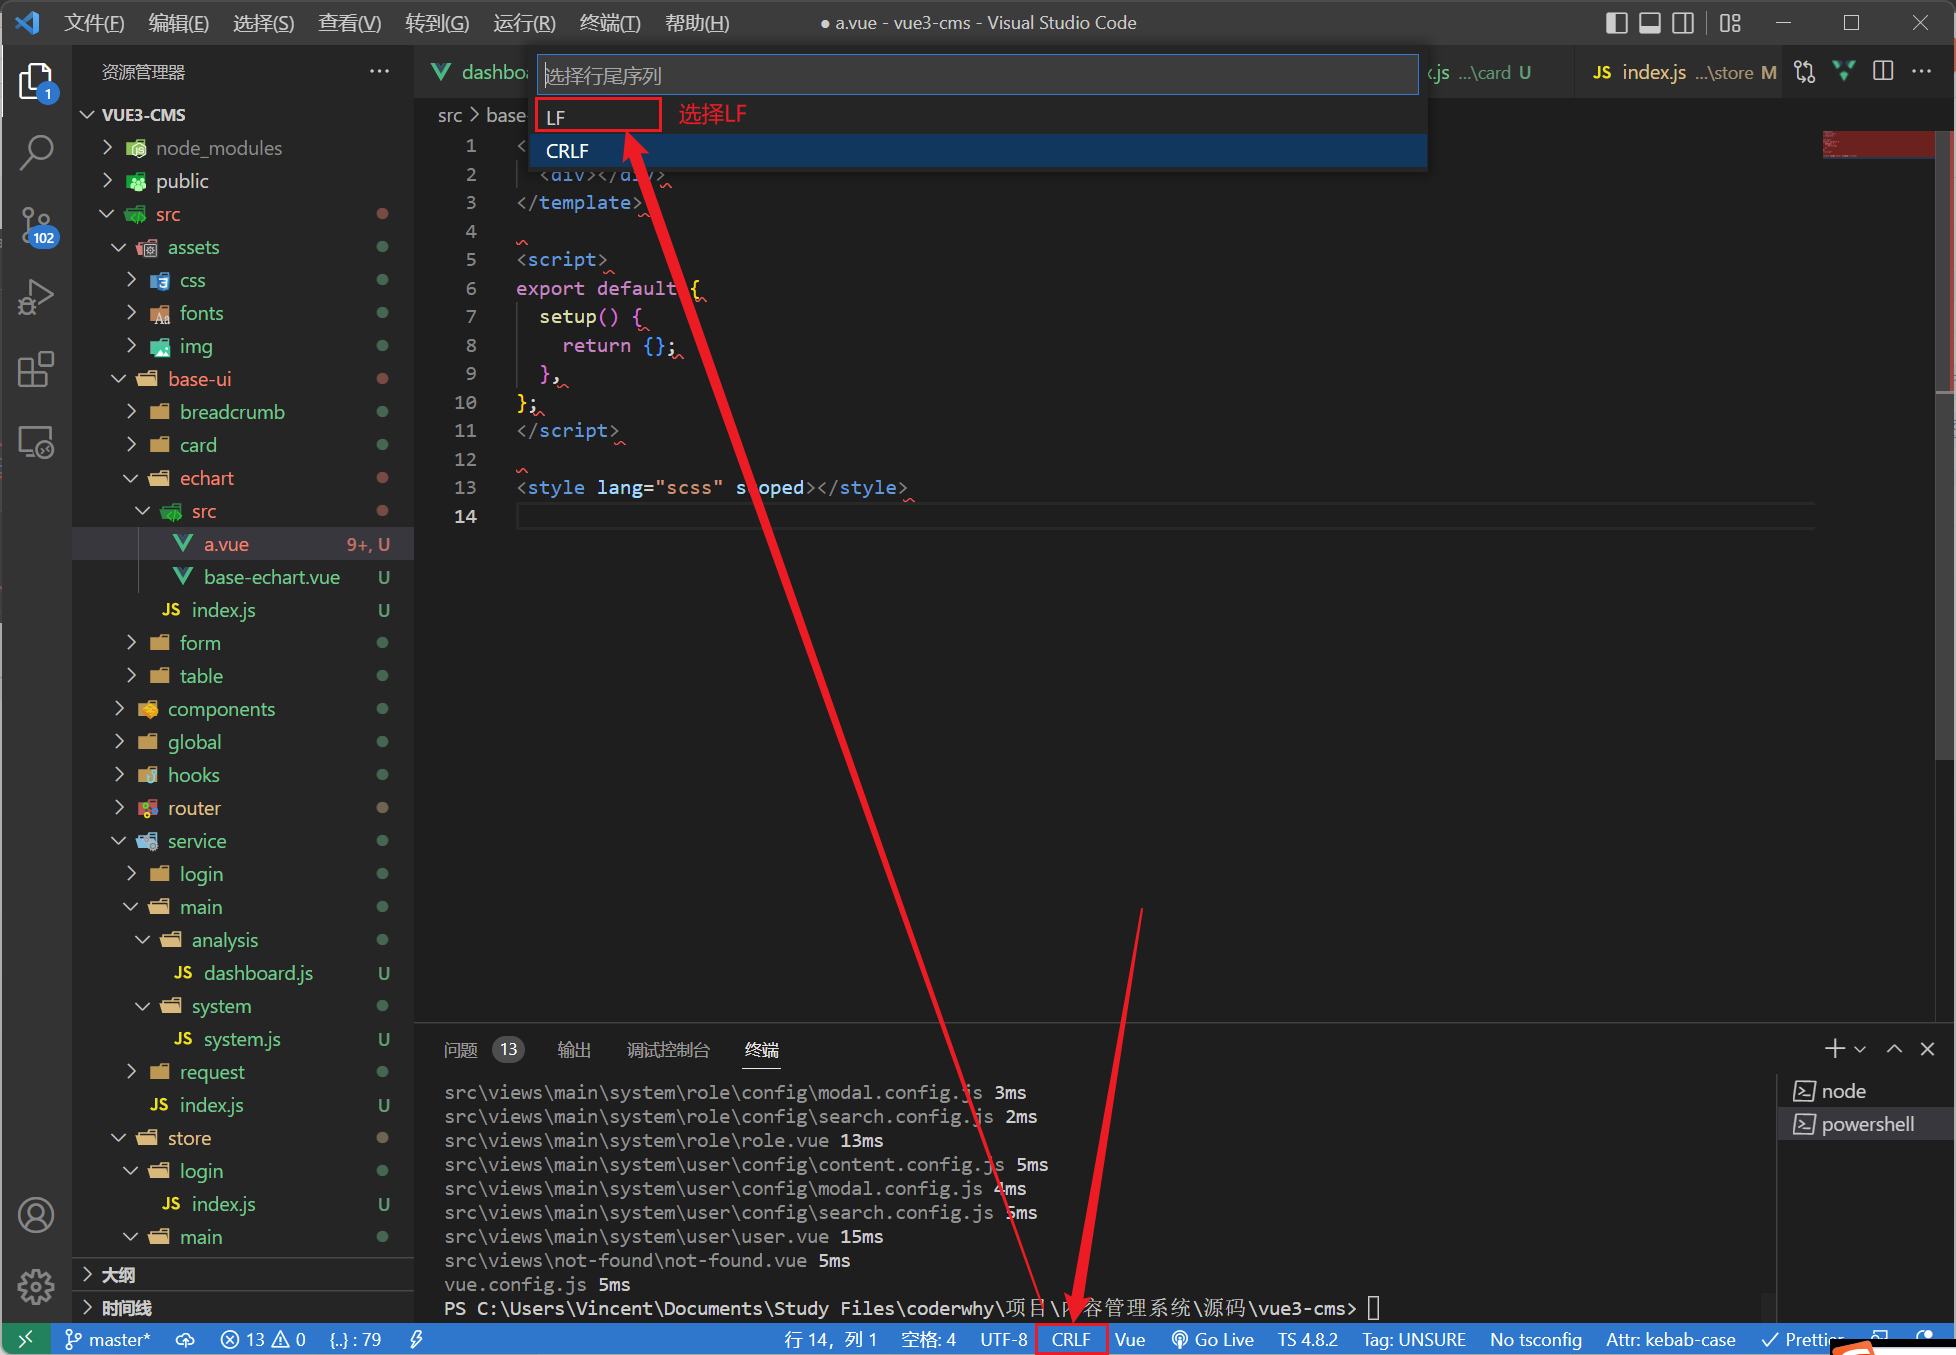Screen dimensions: 1956x1355
Task: Click Go Live in the status bar
Action: point(1213,1339)
